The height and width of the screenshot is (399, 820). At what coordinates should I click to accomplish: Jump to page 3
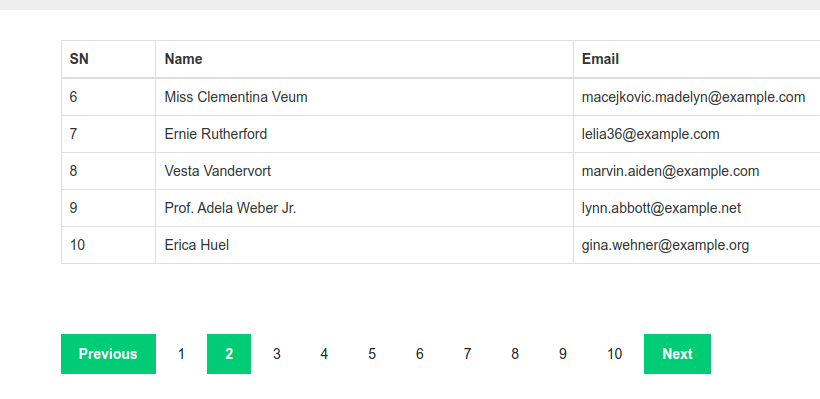(277, 354)
